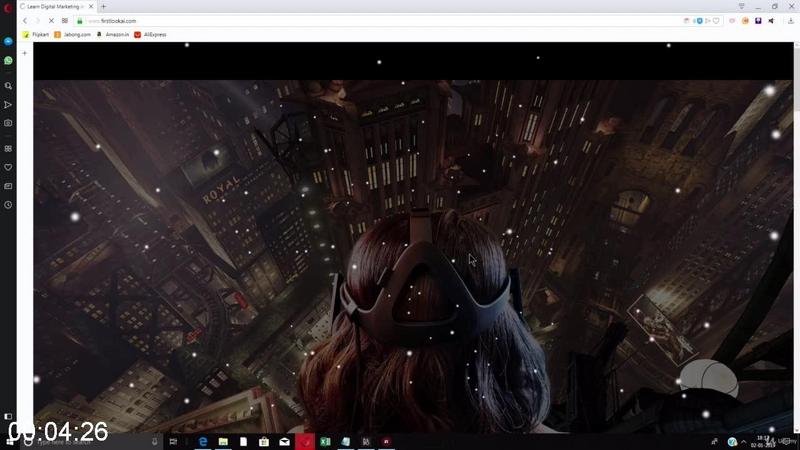800x450 pixels.
Task: Click the green padlock site security icon
Action: [80, 21]
